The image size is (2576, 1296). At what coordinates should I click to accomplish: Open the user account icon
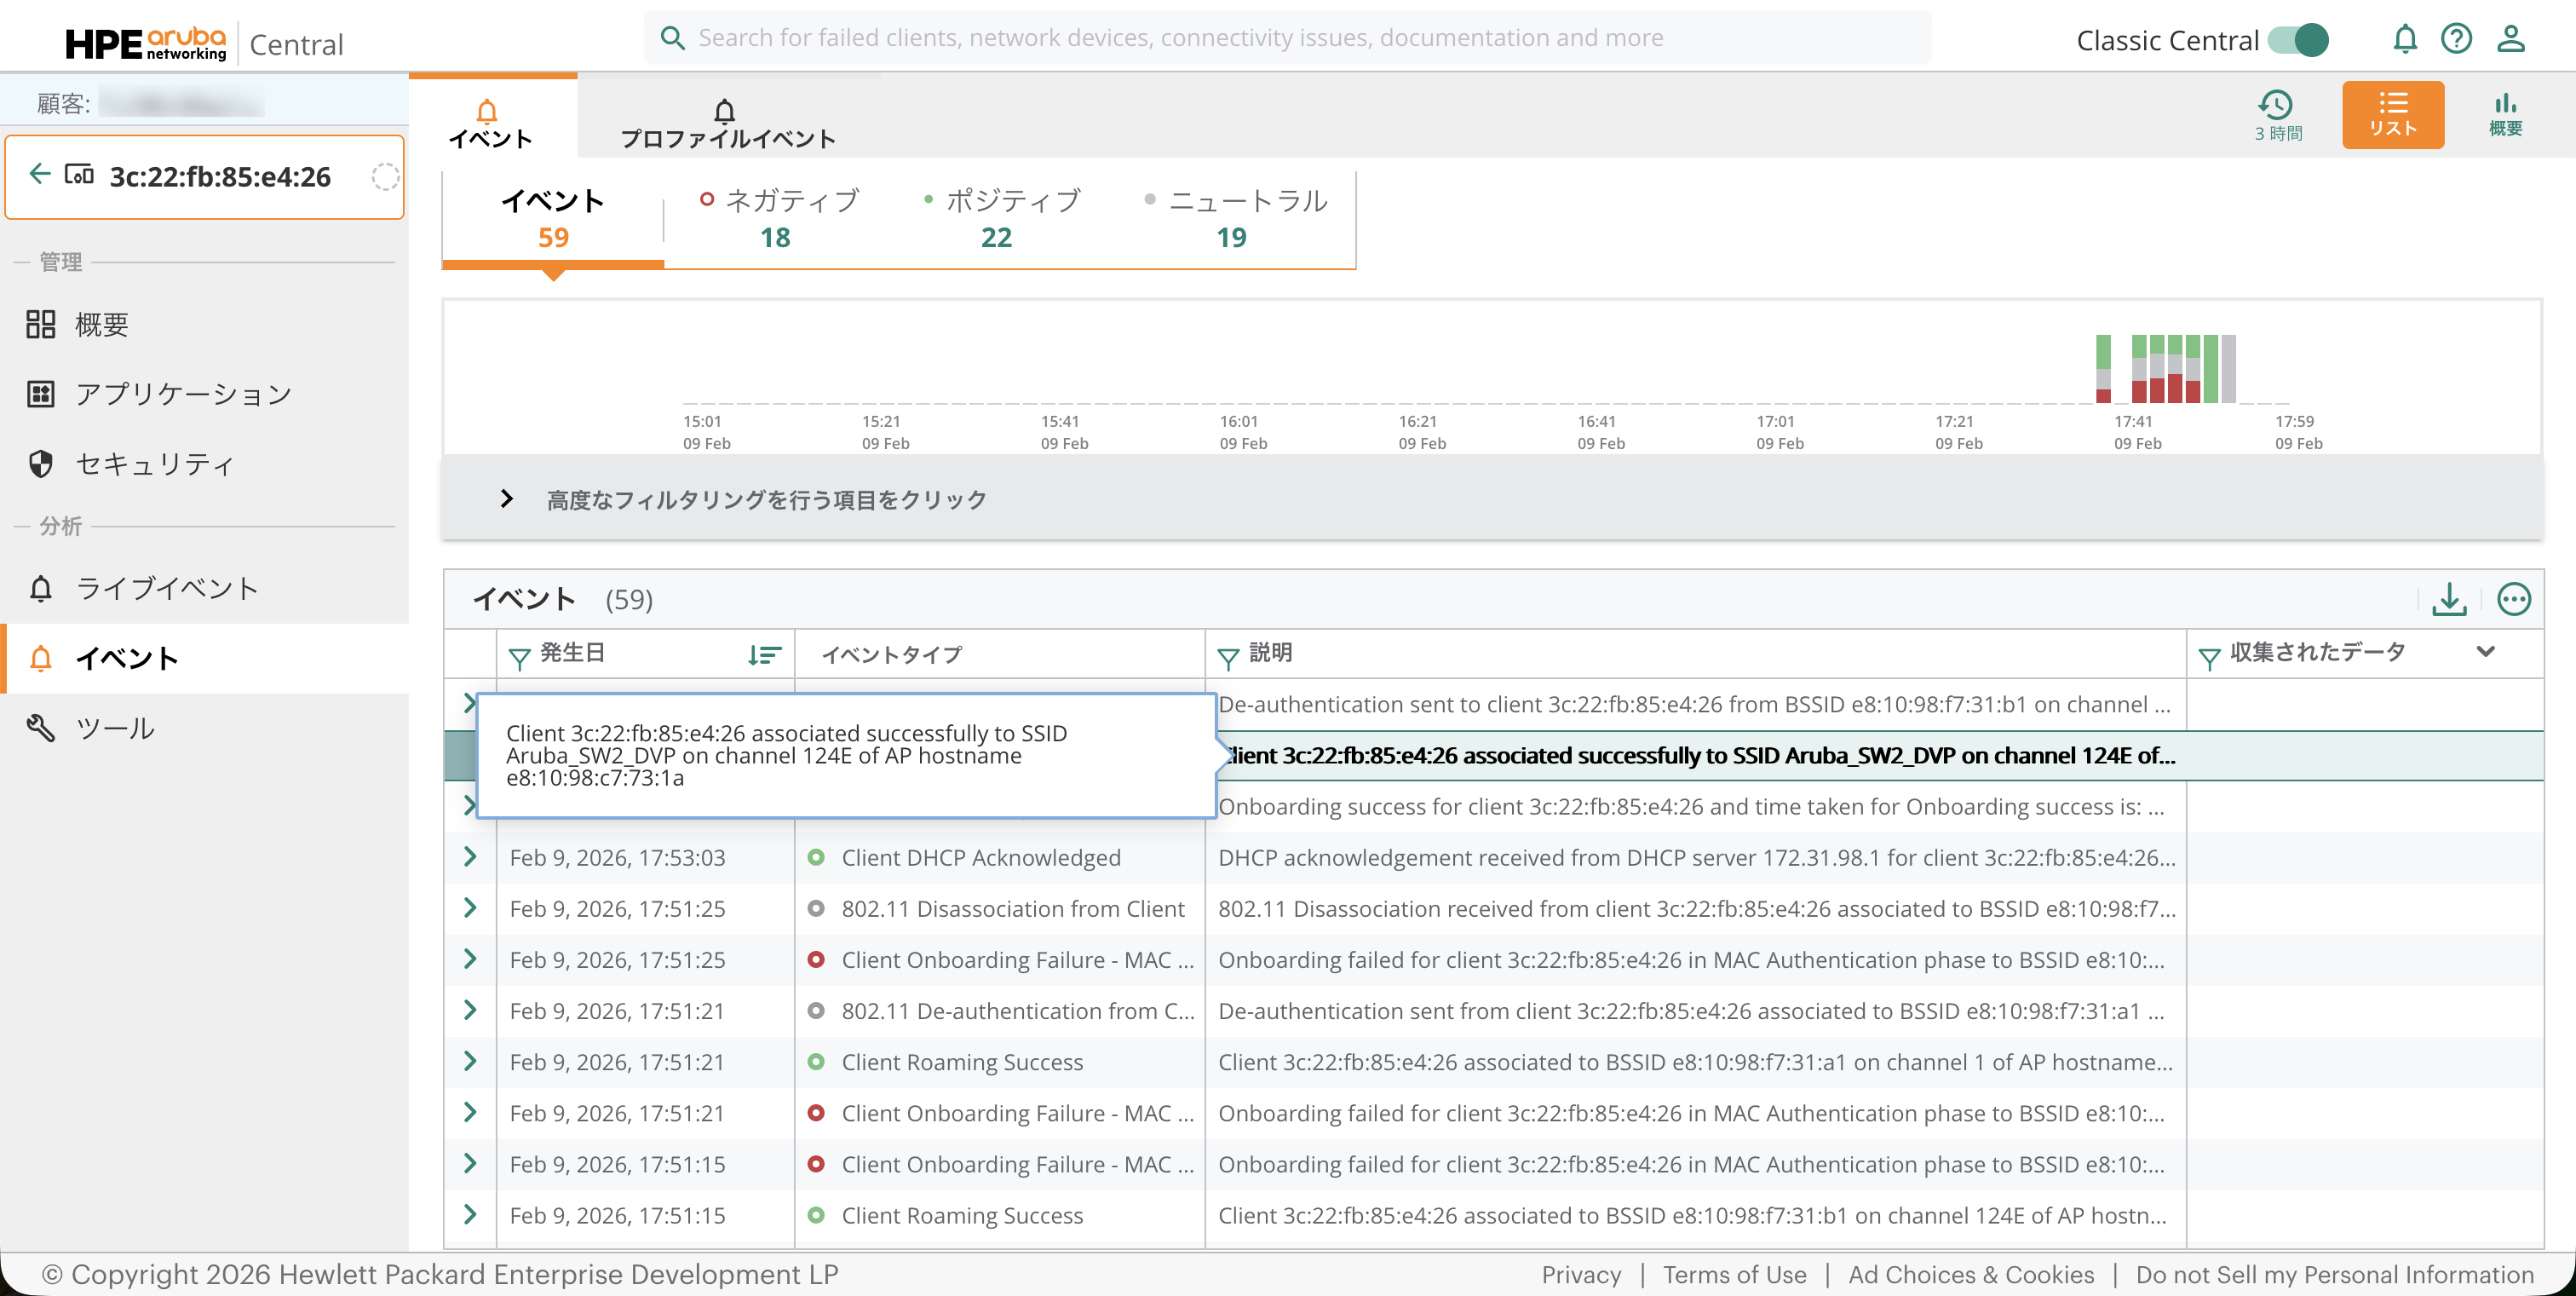point(2510,40)
